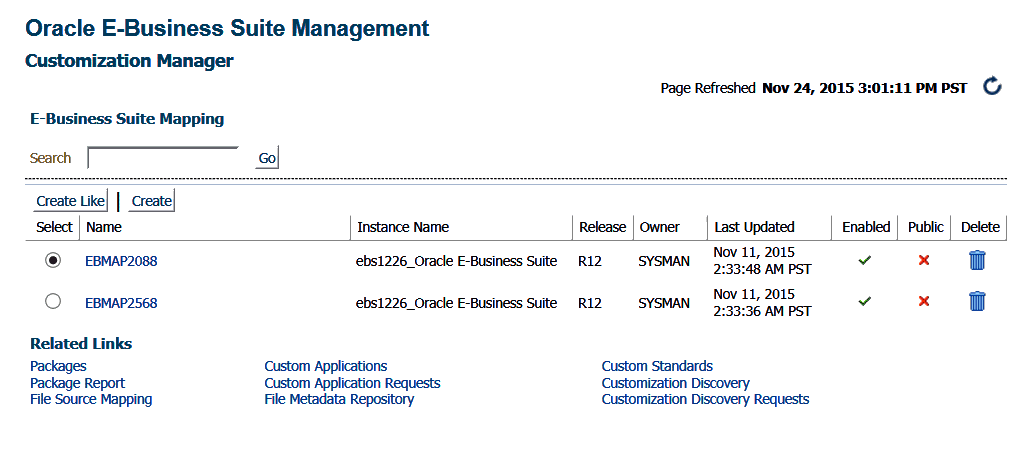Open the File Metadata Repository link
Image resolution: width=1034 pixels, height=458 pixels.
[x=339, y=399]
